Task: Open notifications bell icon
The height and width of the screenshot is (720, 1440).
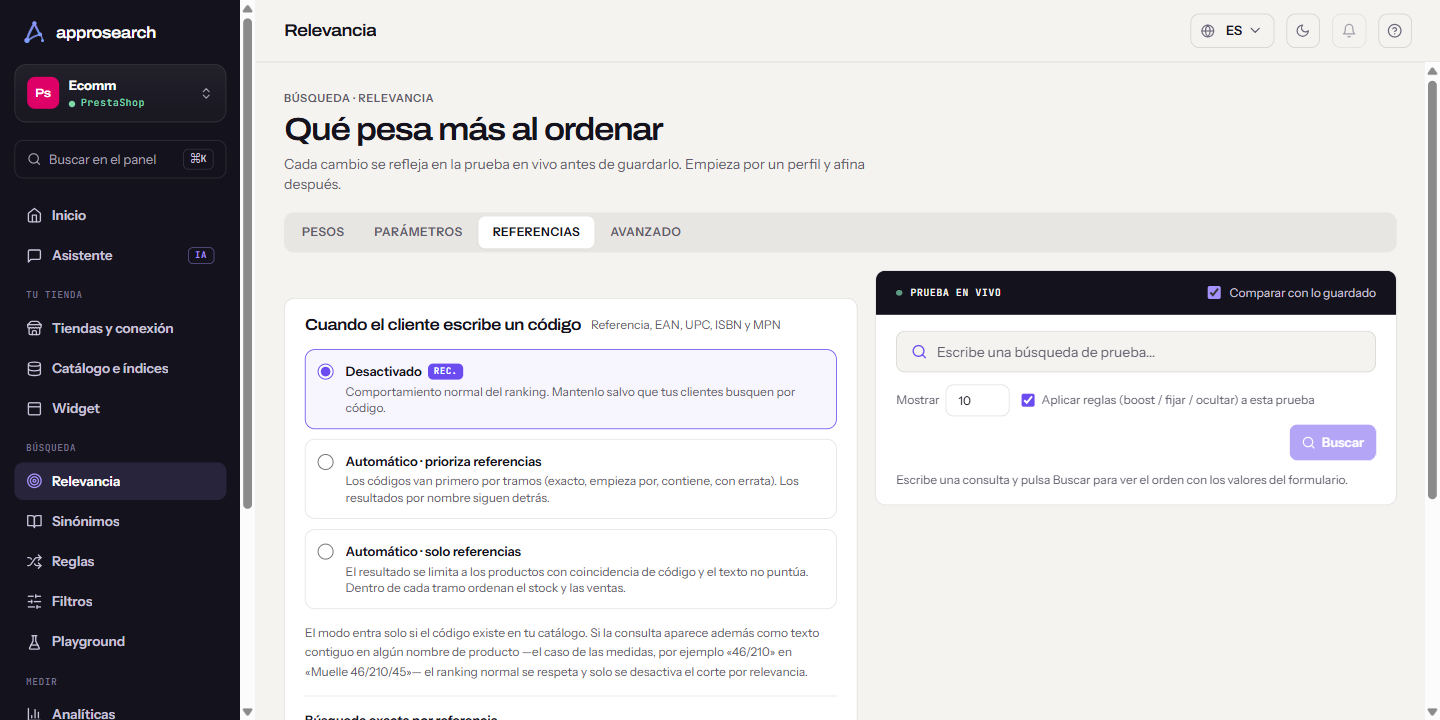Action: (x=1349, y=31)
